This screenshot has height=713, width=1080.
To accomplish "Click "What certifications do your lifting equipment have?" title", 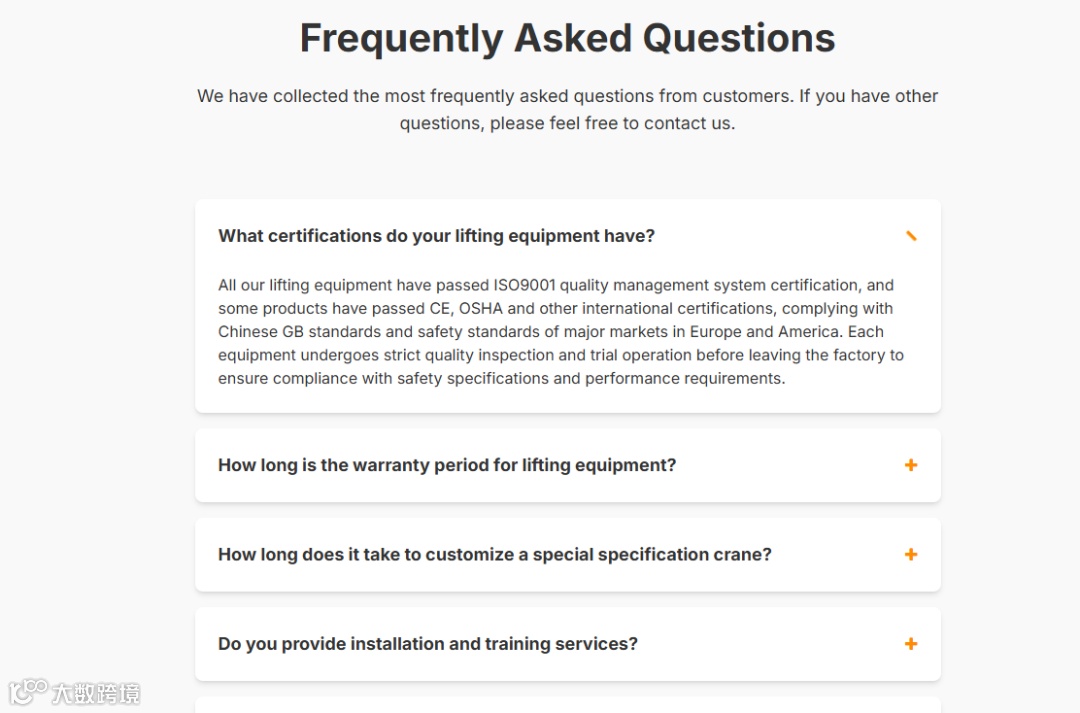I will point(436,236).
